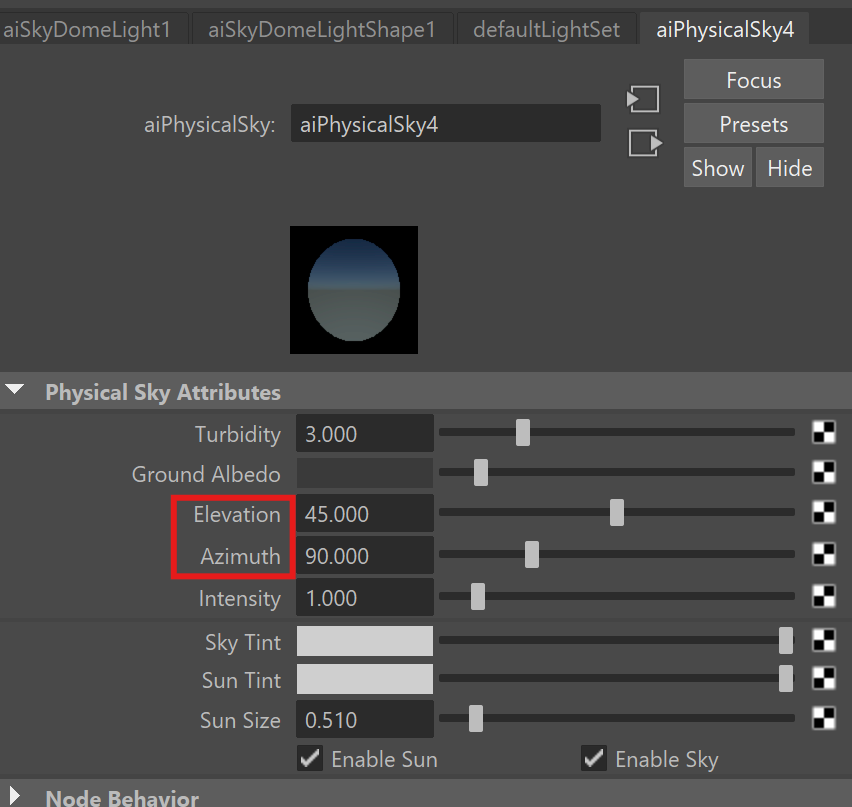This screenshot has width=852, height=807.
Task: Click the aiPhysicalSky name input field
Action: tap(445, 125)
